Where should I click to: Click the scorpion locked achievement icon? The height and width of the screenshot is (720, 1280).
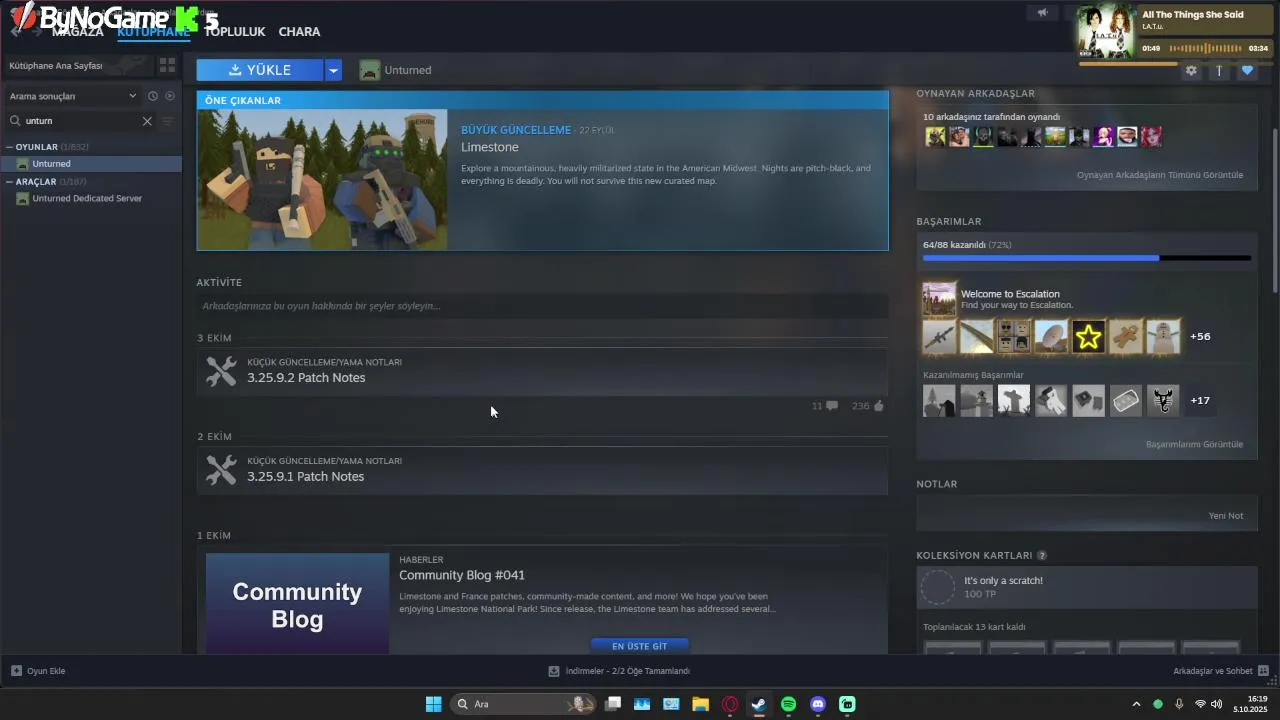click(1163, 400)
